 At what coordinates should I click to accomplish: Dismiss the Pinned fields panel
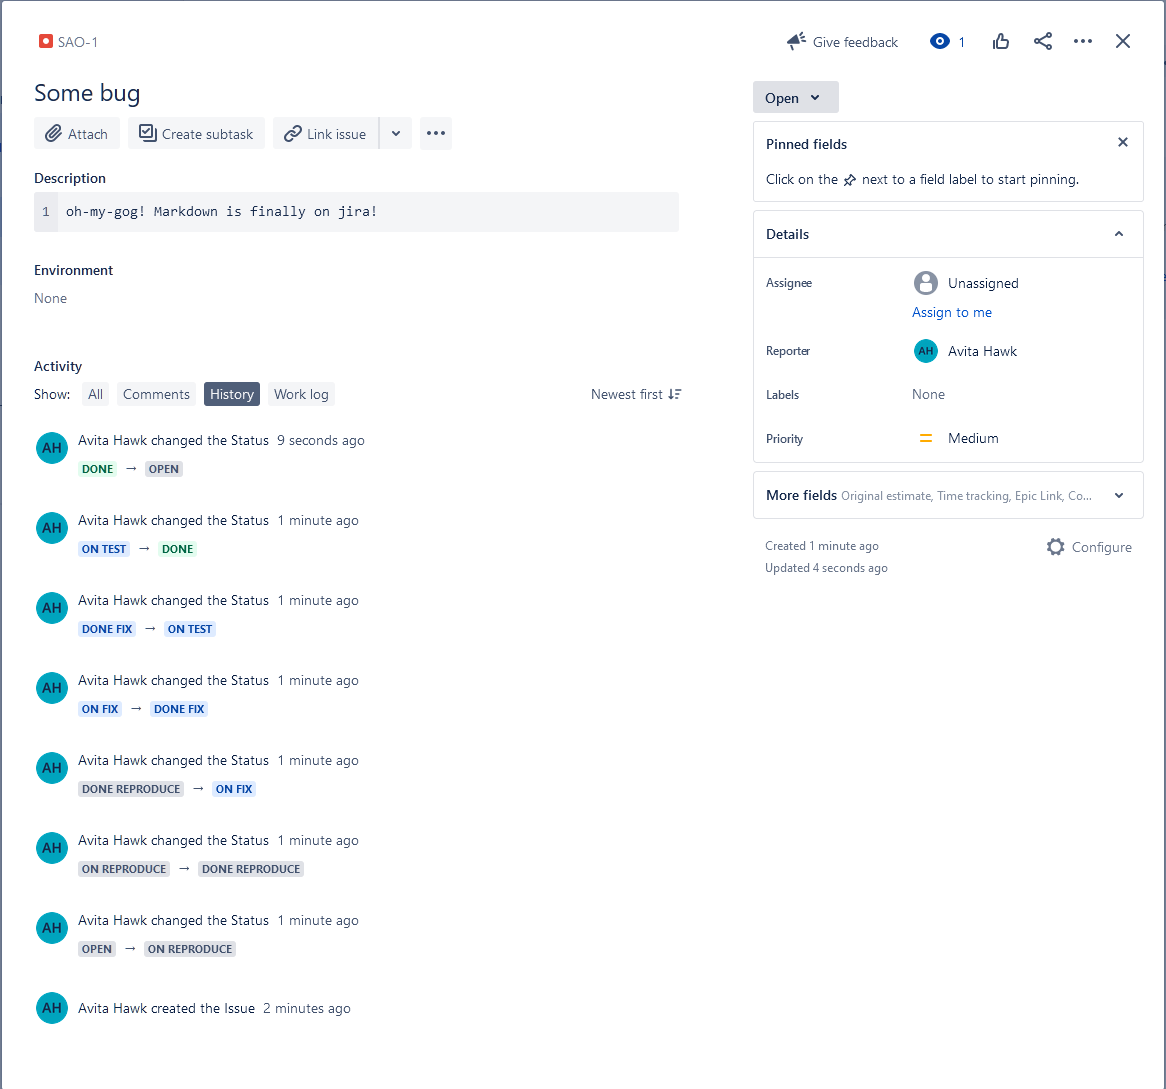pyautogui.click(x=1122, y=142)
